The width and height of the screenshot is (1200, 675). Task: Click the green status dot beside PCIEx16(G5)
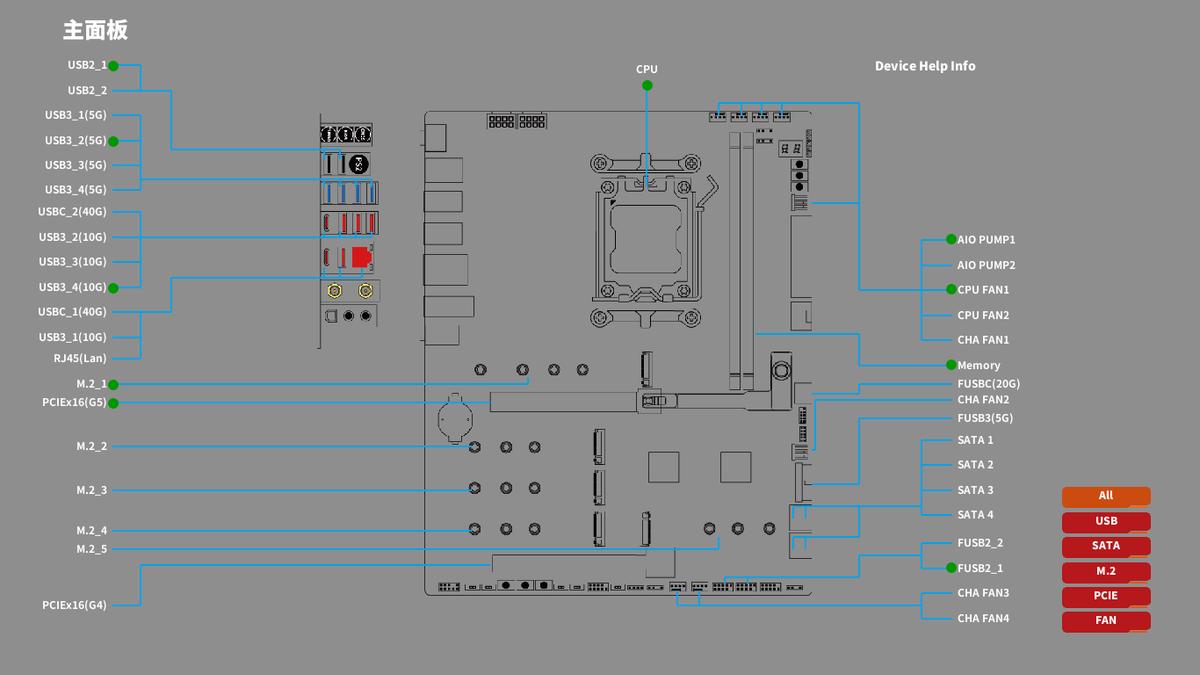(x=114, y=403)
